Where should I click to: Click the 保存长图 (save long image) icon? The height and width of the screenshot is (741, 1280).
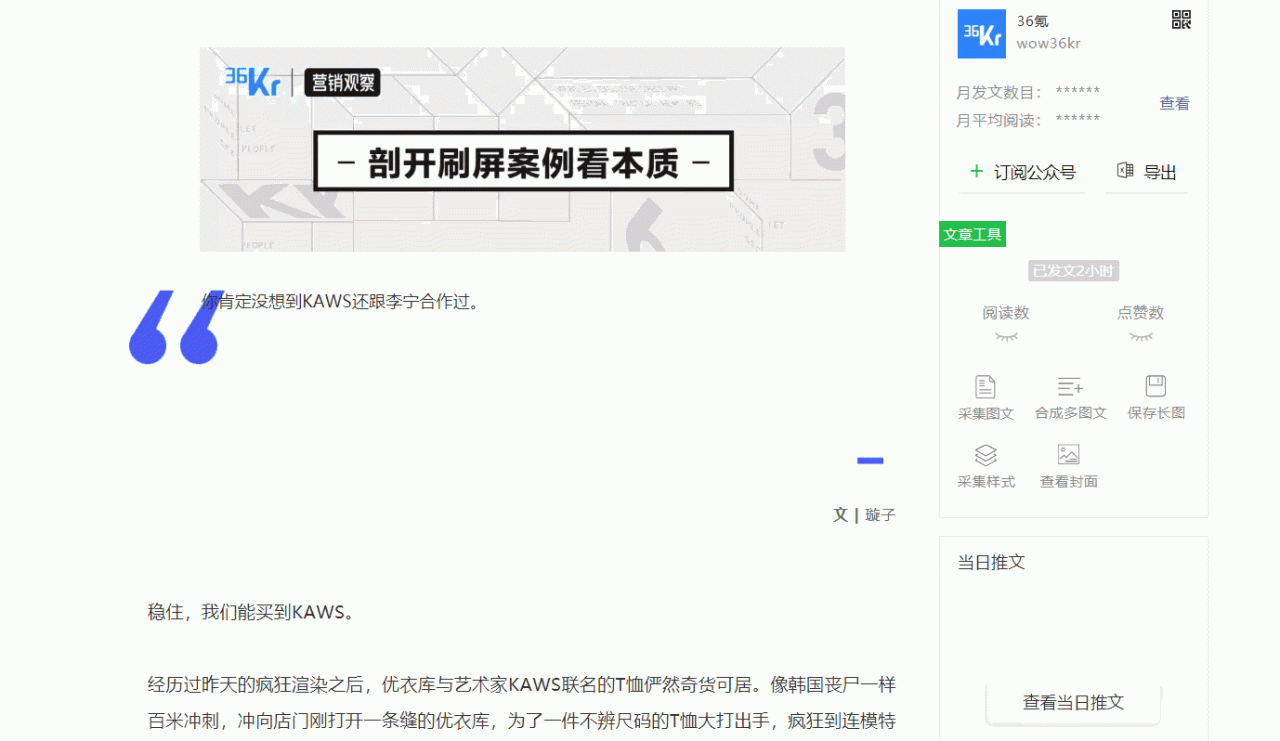[1155, 388]
